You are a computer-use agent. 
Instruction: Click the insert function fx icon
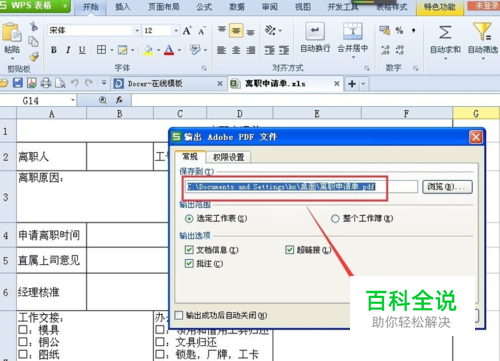coord(119,100)
